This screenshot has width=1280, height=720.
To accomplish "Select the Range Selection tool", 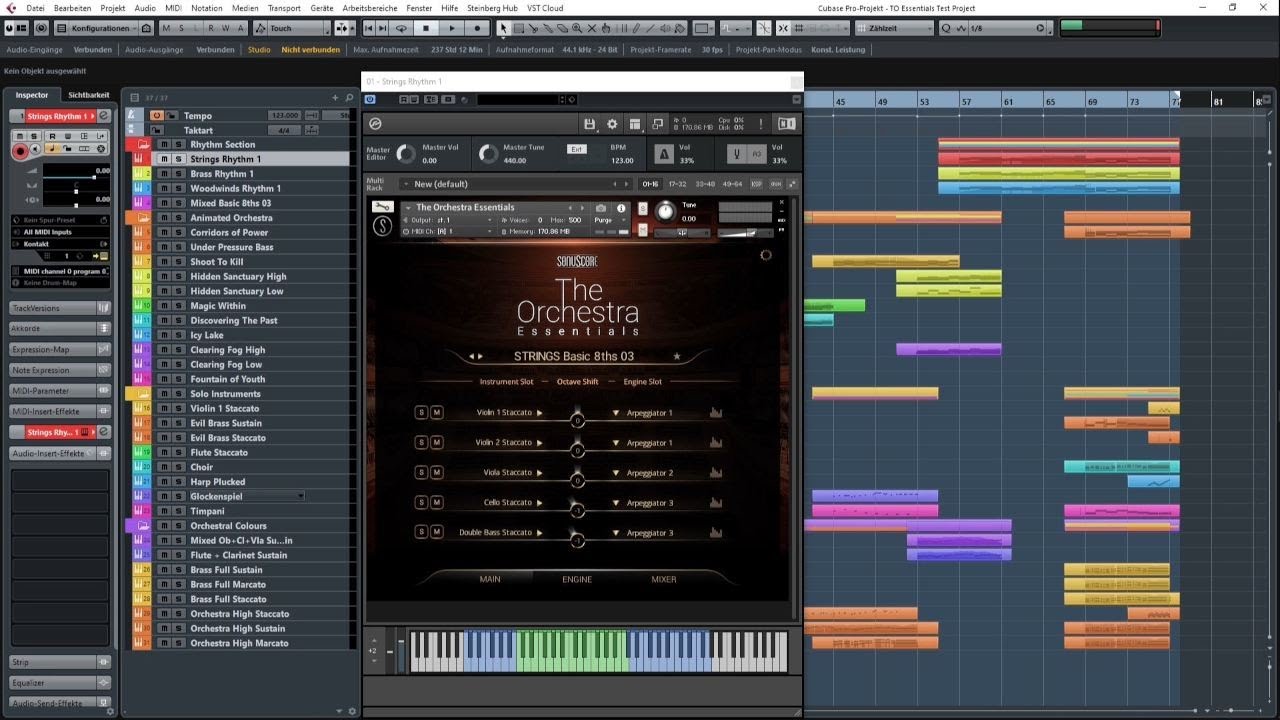I will (518, 28).
